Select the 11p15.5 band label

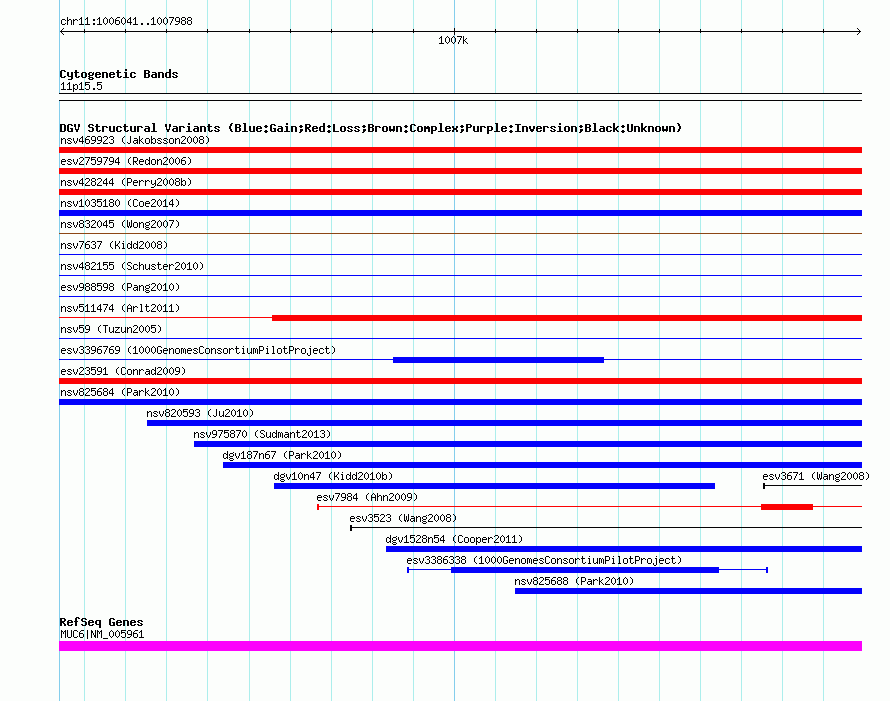pos(81,86)
